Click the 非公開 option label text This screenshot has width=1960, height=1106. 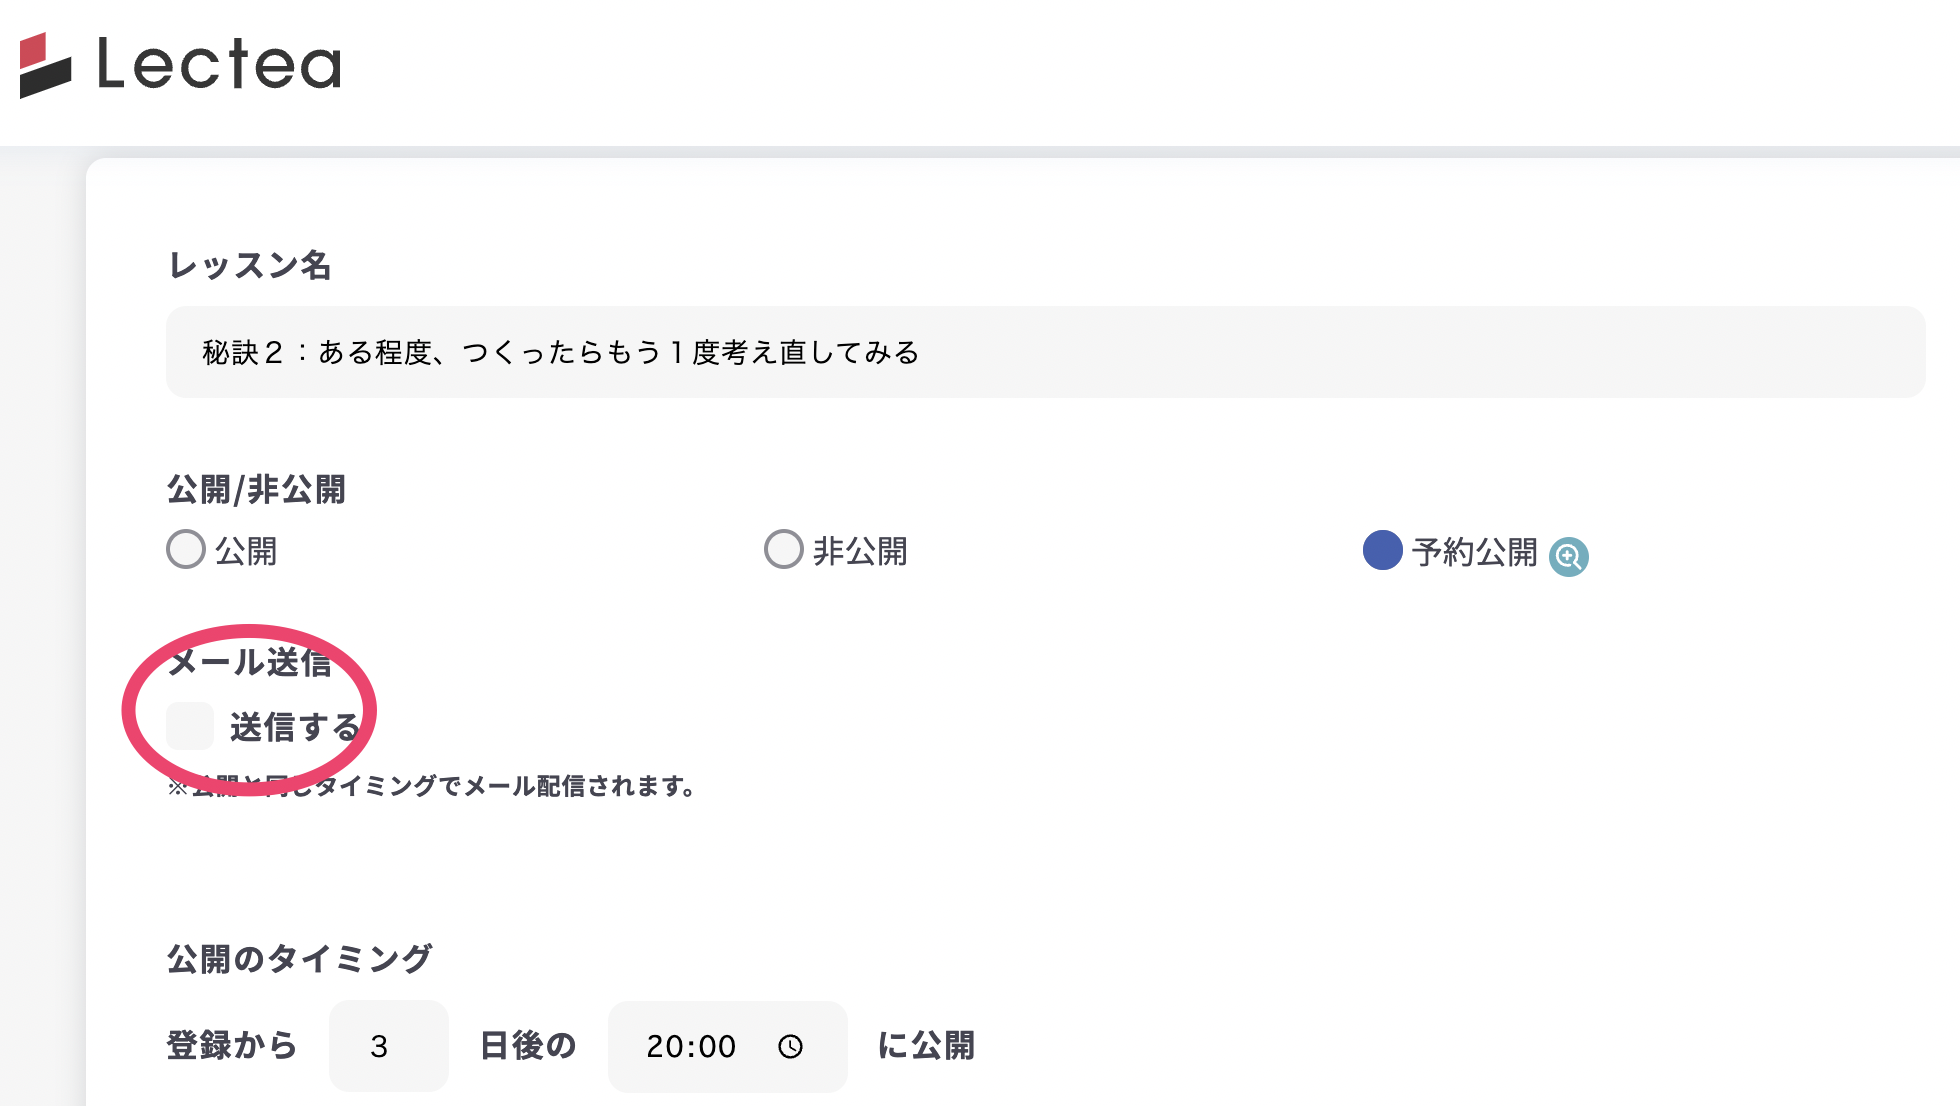coord(860,551)
